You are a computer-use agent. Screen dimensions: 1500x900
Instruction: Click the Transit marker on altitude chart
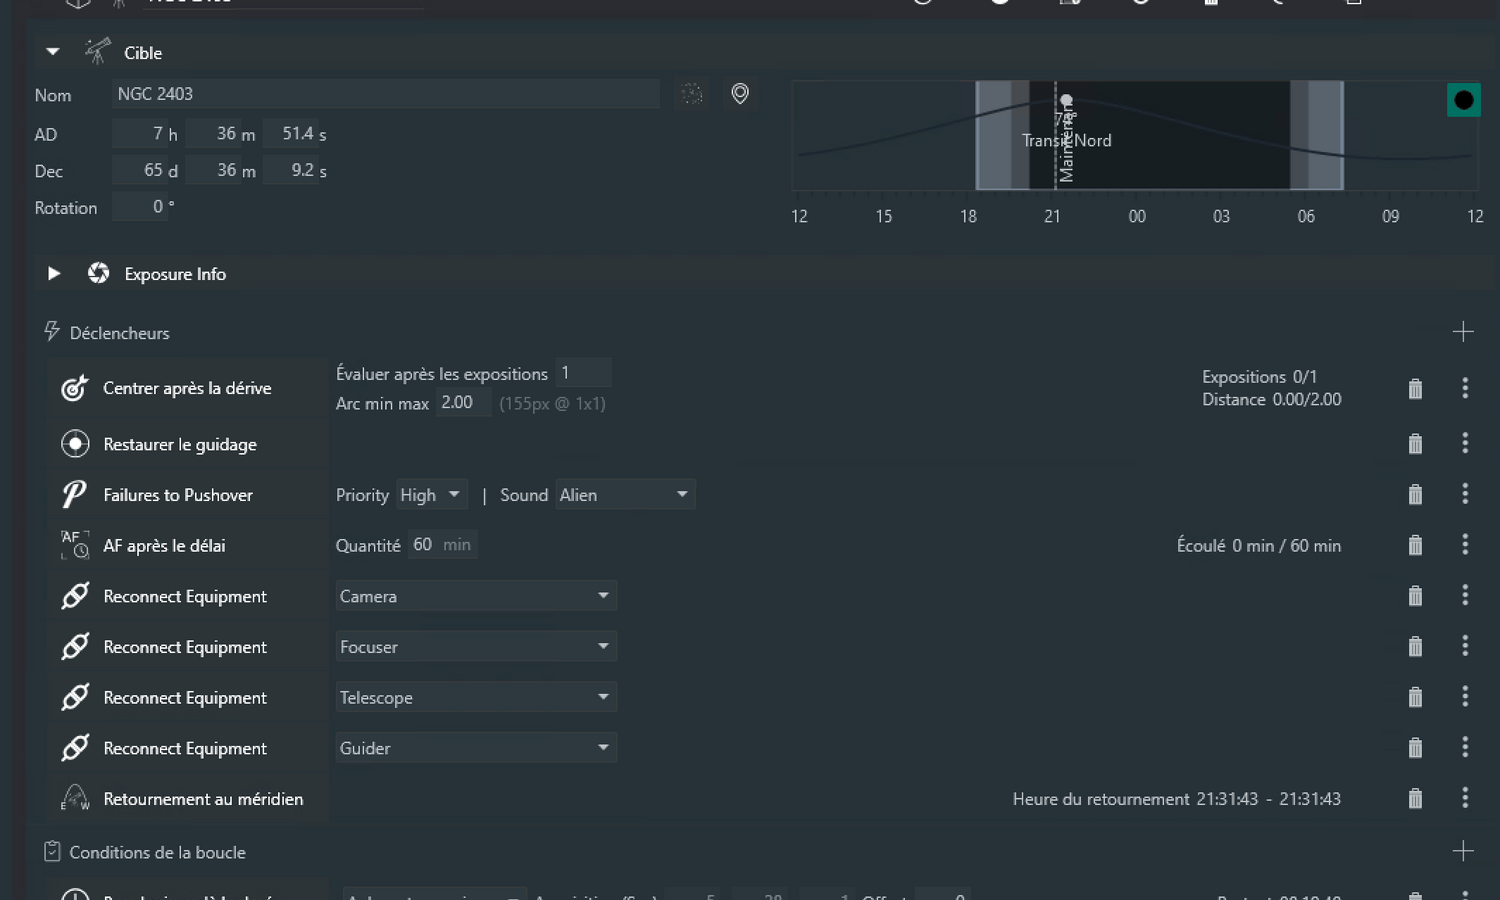(1066, 100)
